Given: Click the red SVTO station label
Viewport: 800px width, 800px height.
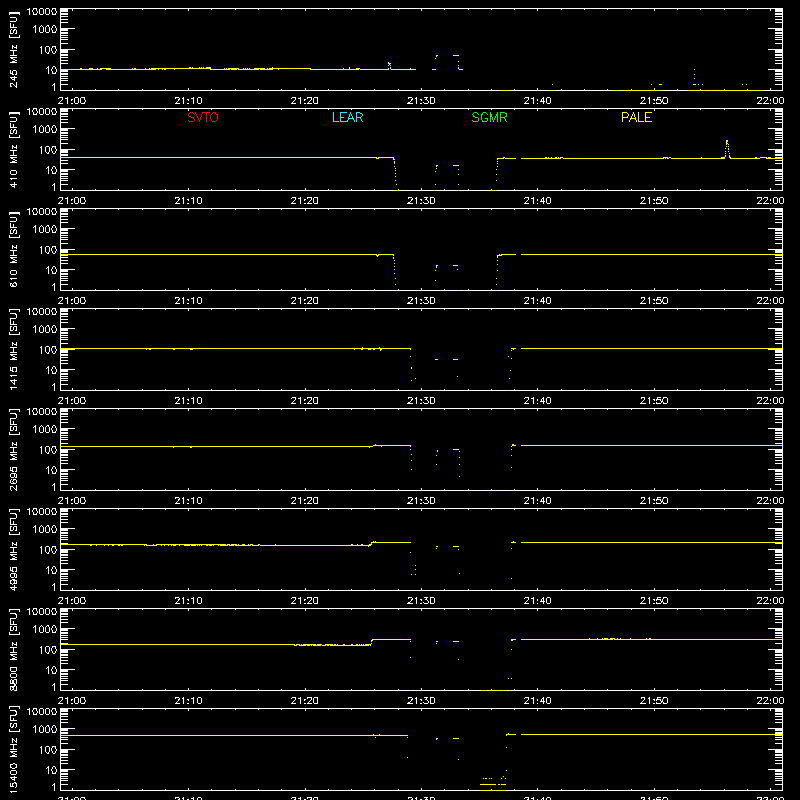Looking at the screenshot, I should click(203, 117).
